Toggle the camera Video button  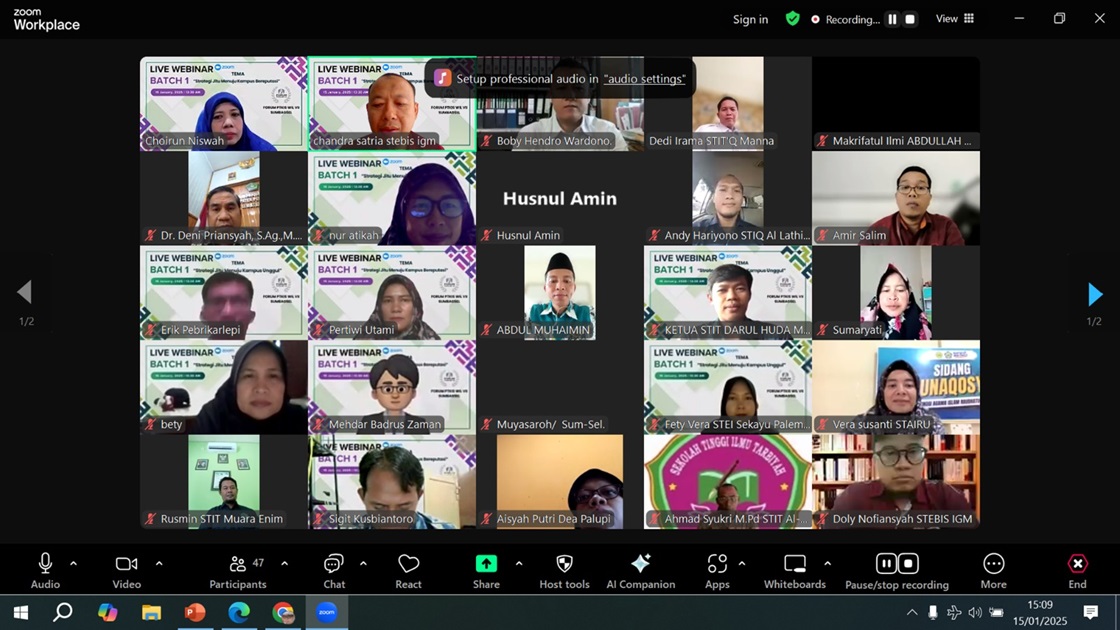click(126, 564)
